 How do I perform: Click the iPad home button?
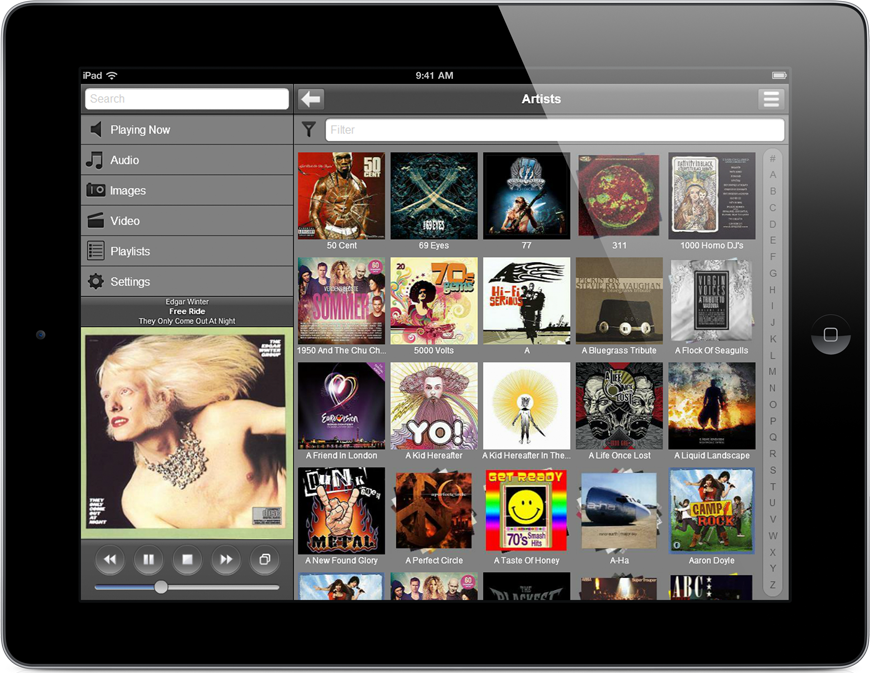pyautogui.click(x=830, y=335)
